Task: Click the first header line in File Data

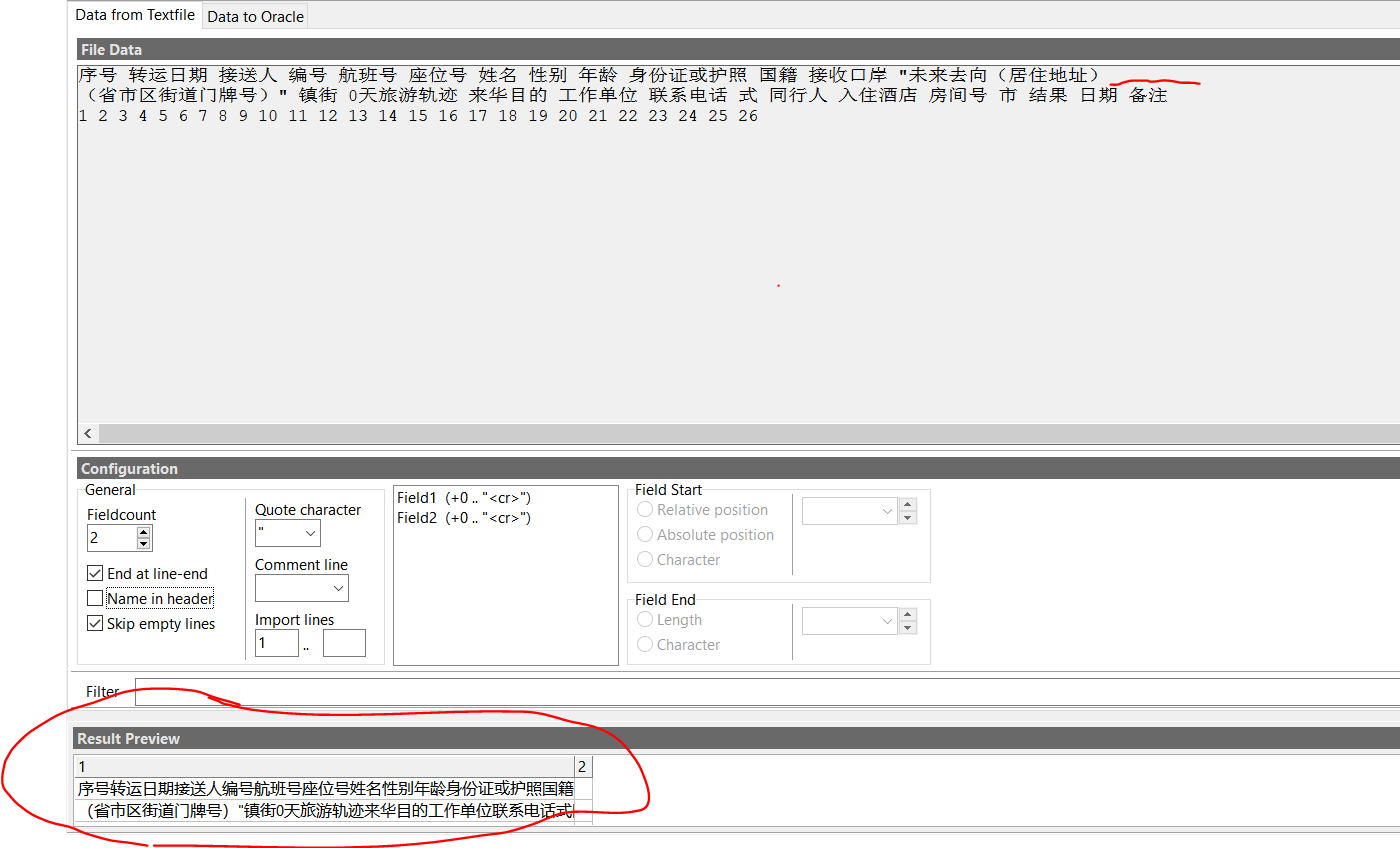Action: click(590, 75)
